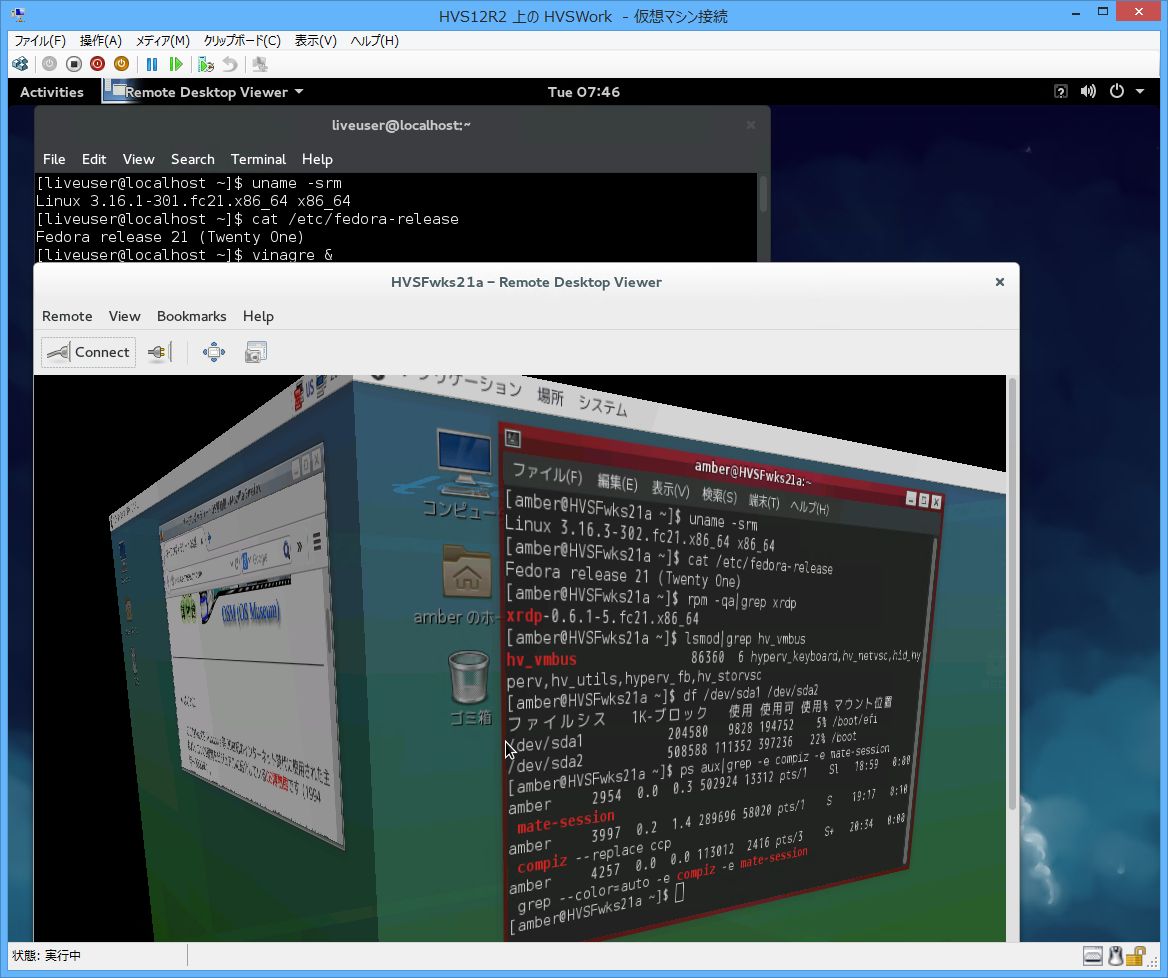Viewport: 1168px width, 978px height.
Task: Click the liveuser terminal scrollbar
Action: [x=763, y=194]
